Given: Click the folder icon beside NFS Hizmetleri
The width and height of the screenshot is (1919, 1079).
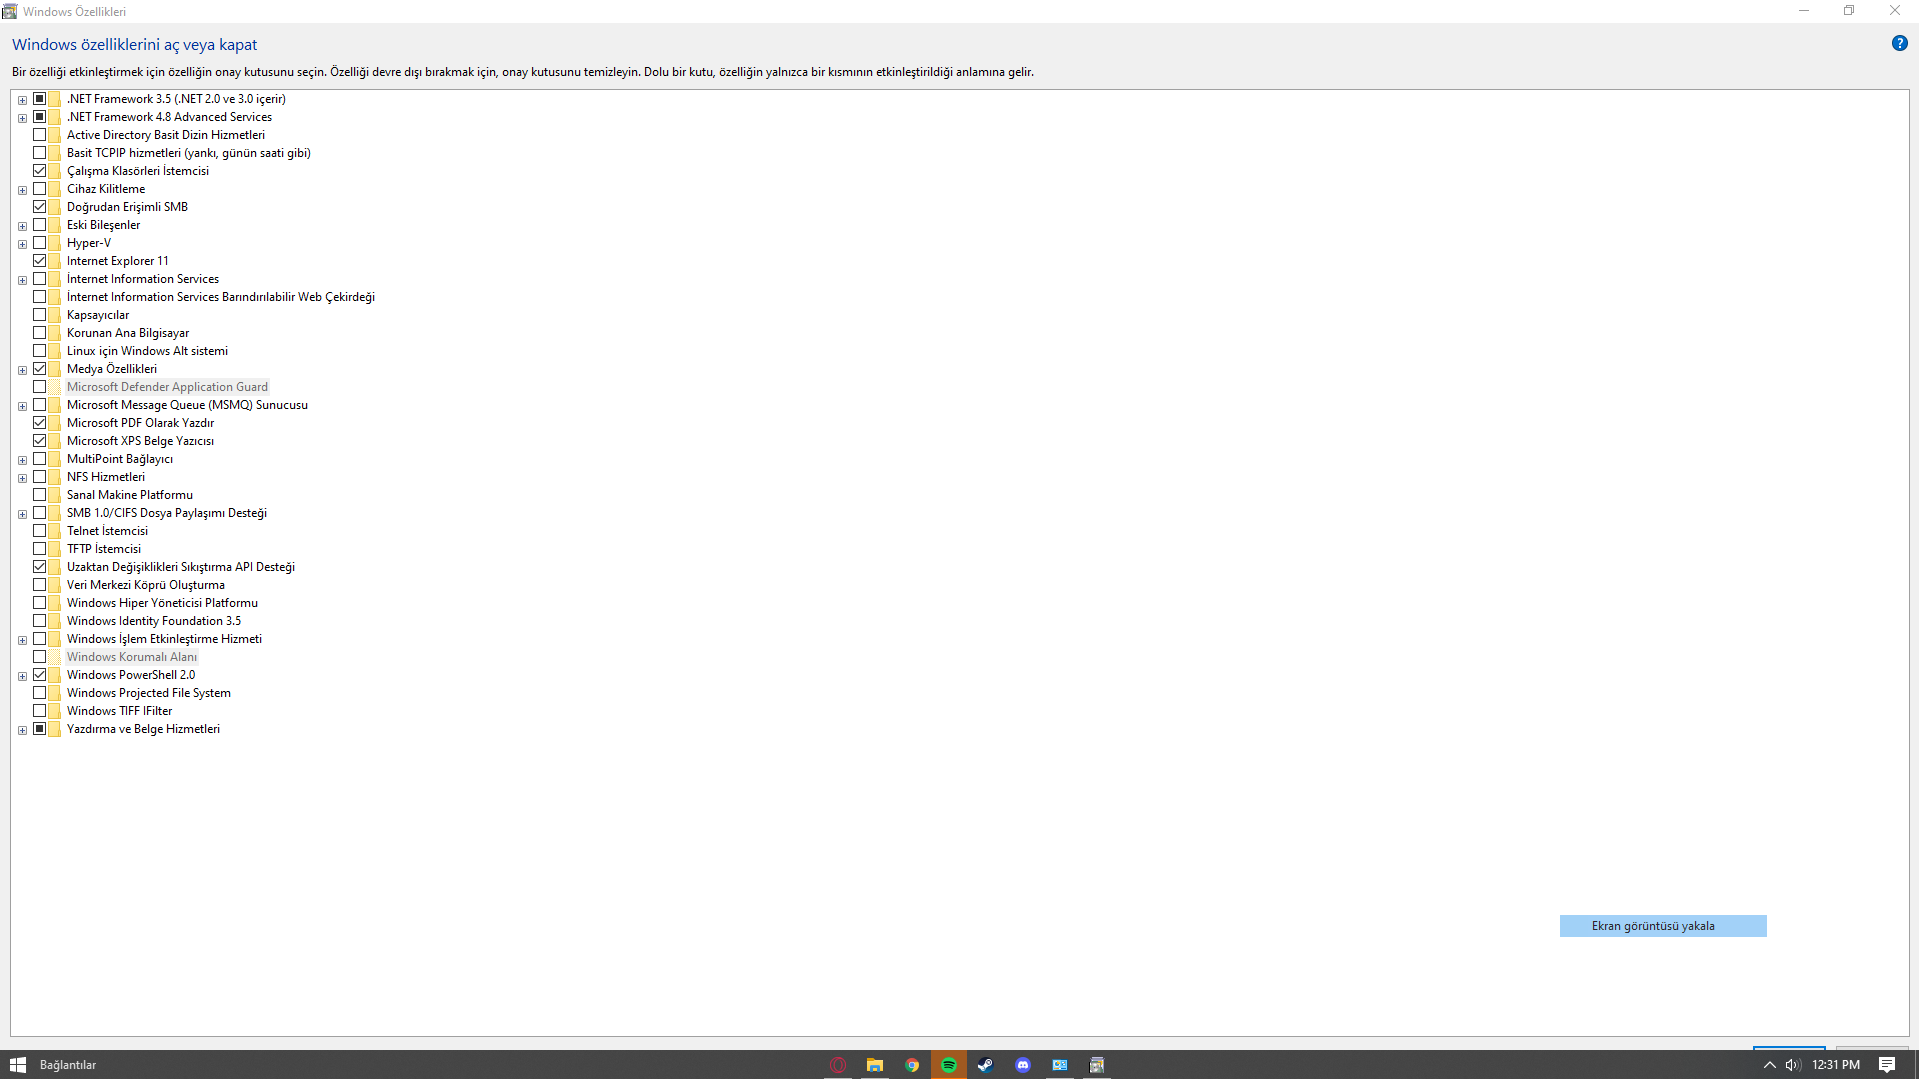Looking at the screenshot, I should [x=54, y=477].
